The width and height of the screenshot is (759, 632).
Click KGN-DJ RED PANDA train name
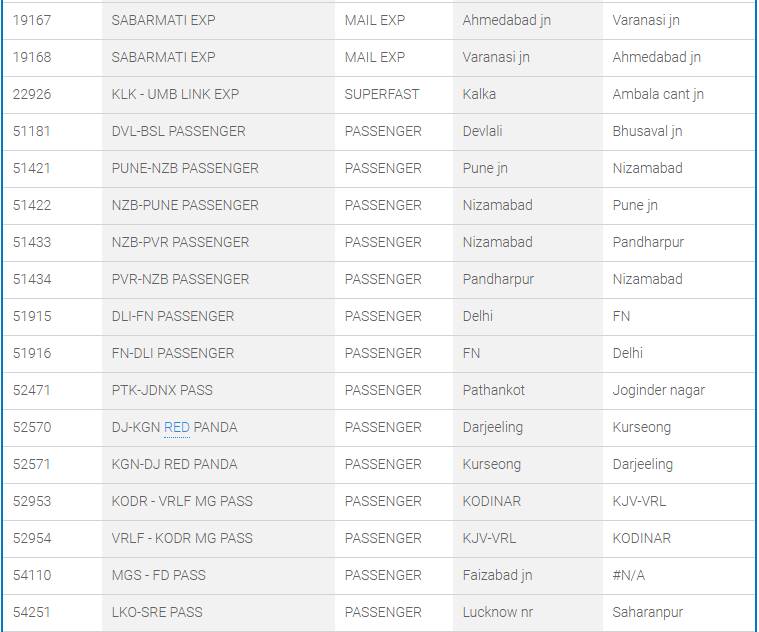click(174, 464)
